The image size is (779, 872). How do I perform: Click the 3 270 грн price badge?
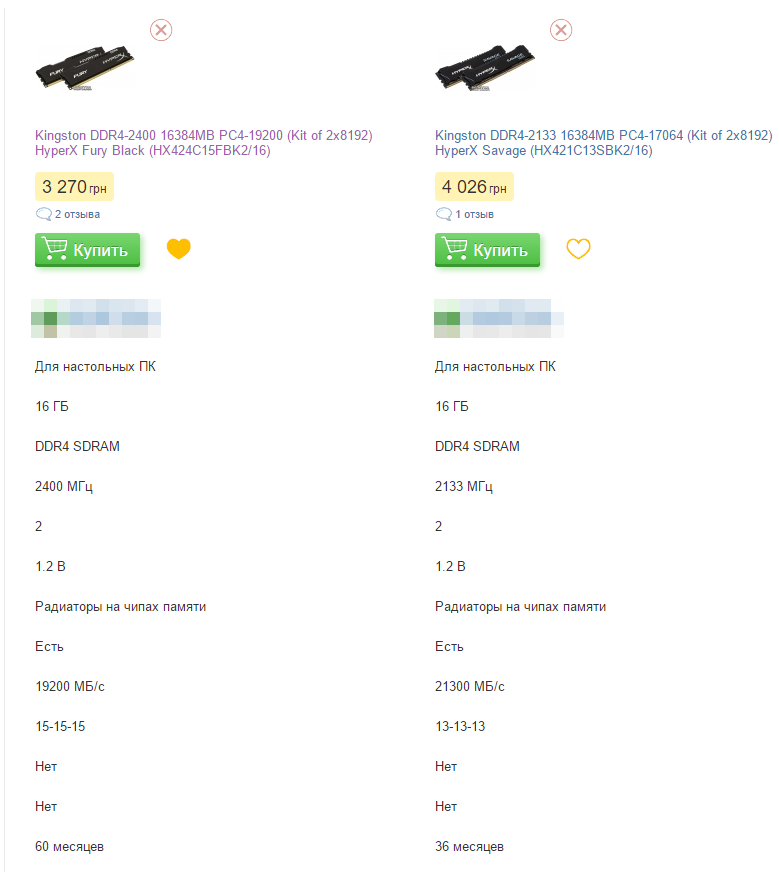(75, 186)
